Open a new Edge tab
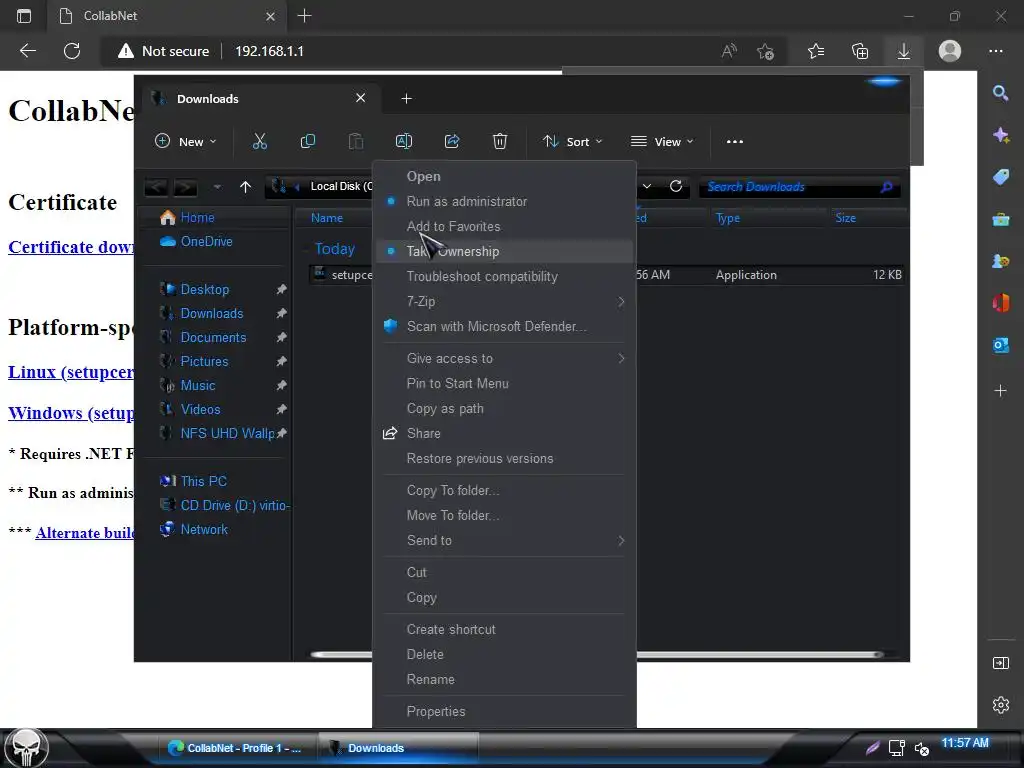This screenshot has height=768, width=1024. coord(304,16)
